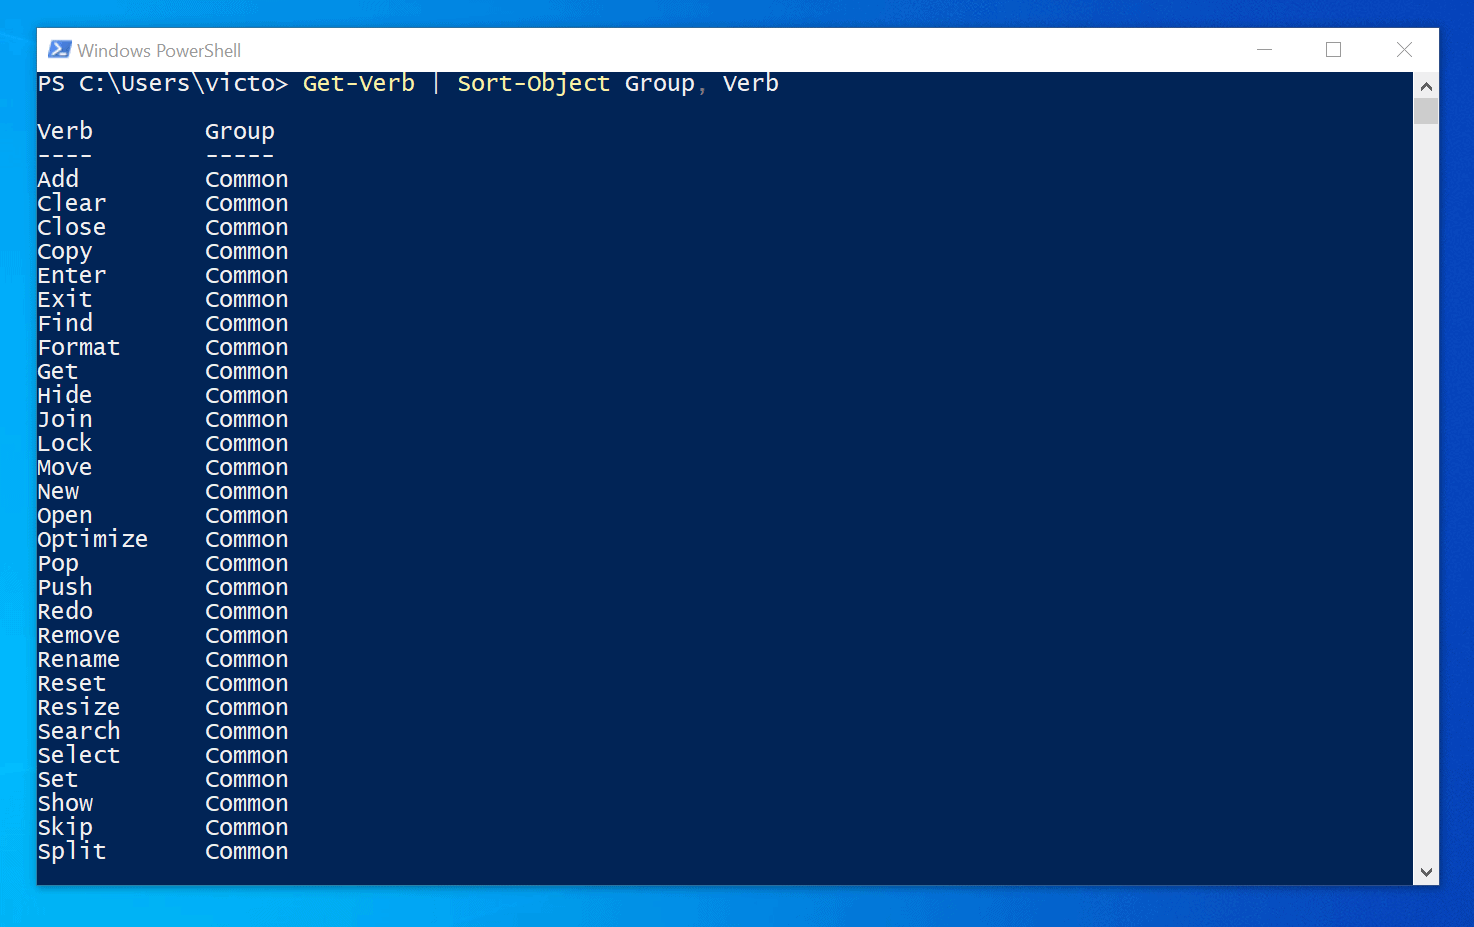Minimize the Windows PowerShell window
The height and width of the screenshot is (927, 1474).
(x=1264, y=50)
